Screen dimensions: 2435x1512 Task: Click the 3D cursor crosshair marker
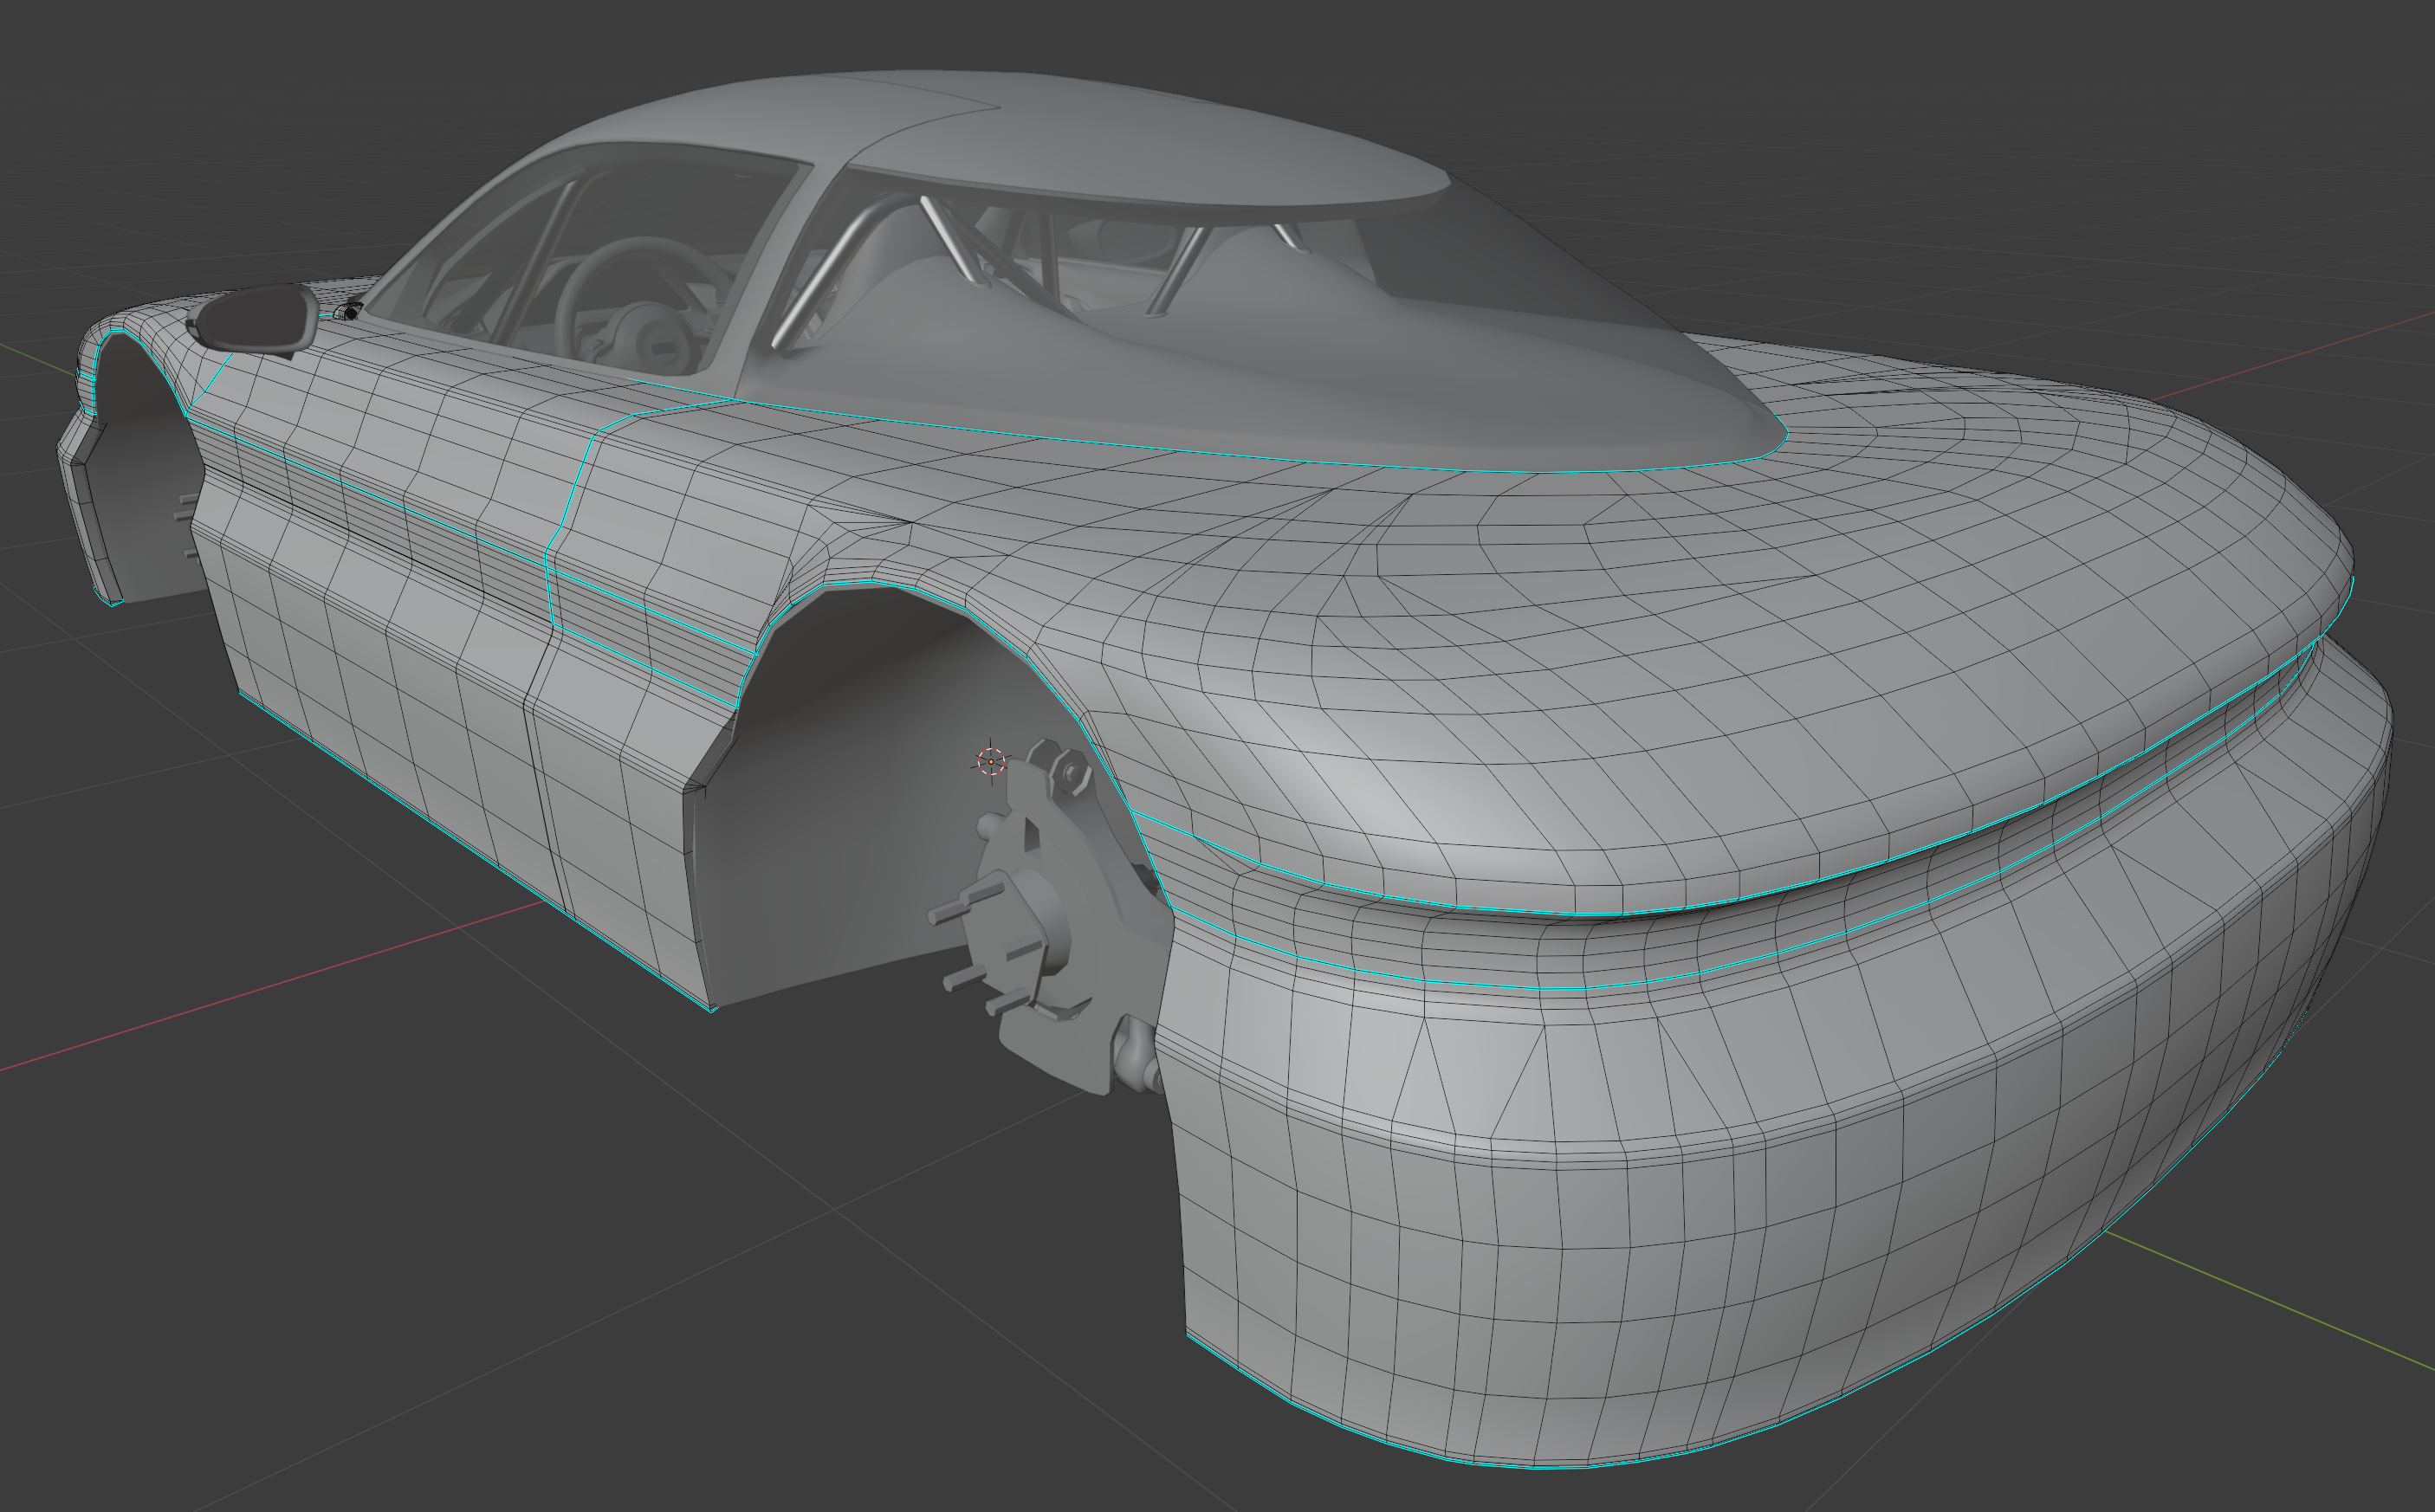(x=991, y=761)
